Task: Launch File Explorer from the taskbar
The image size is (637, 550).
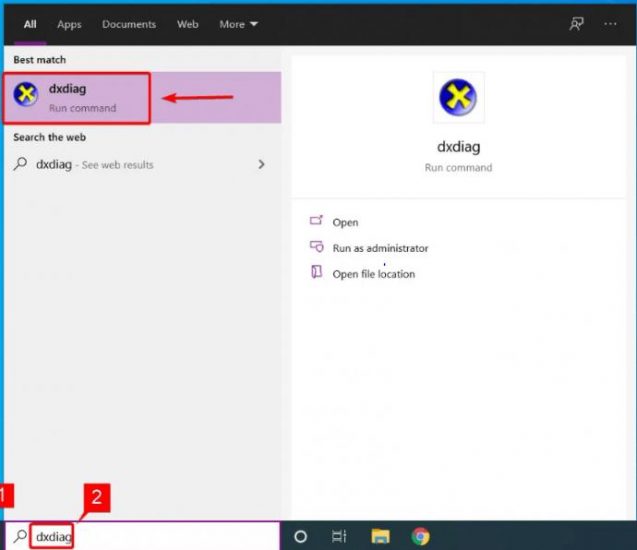Action: [380, 537]
